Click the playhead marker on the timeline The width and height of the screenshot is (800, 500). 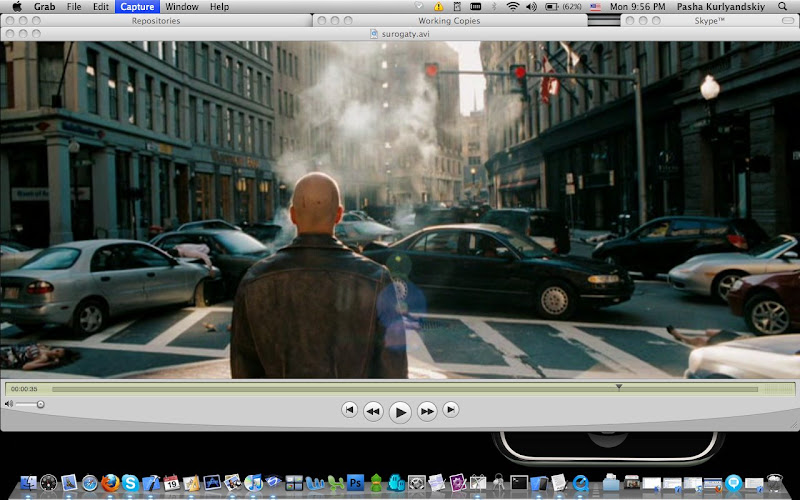pos(619,387)
